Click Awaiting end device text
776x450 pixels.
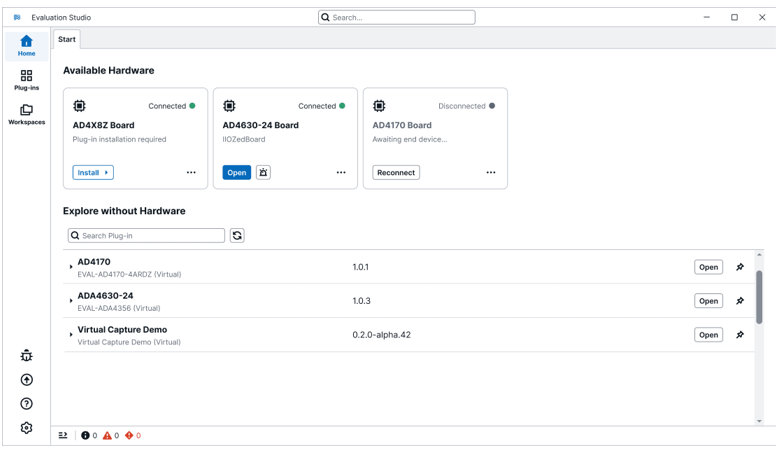point(410,139)
